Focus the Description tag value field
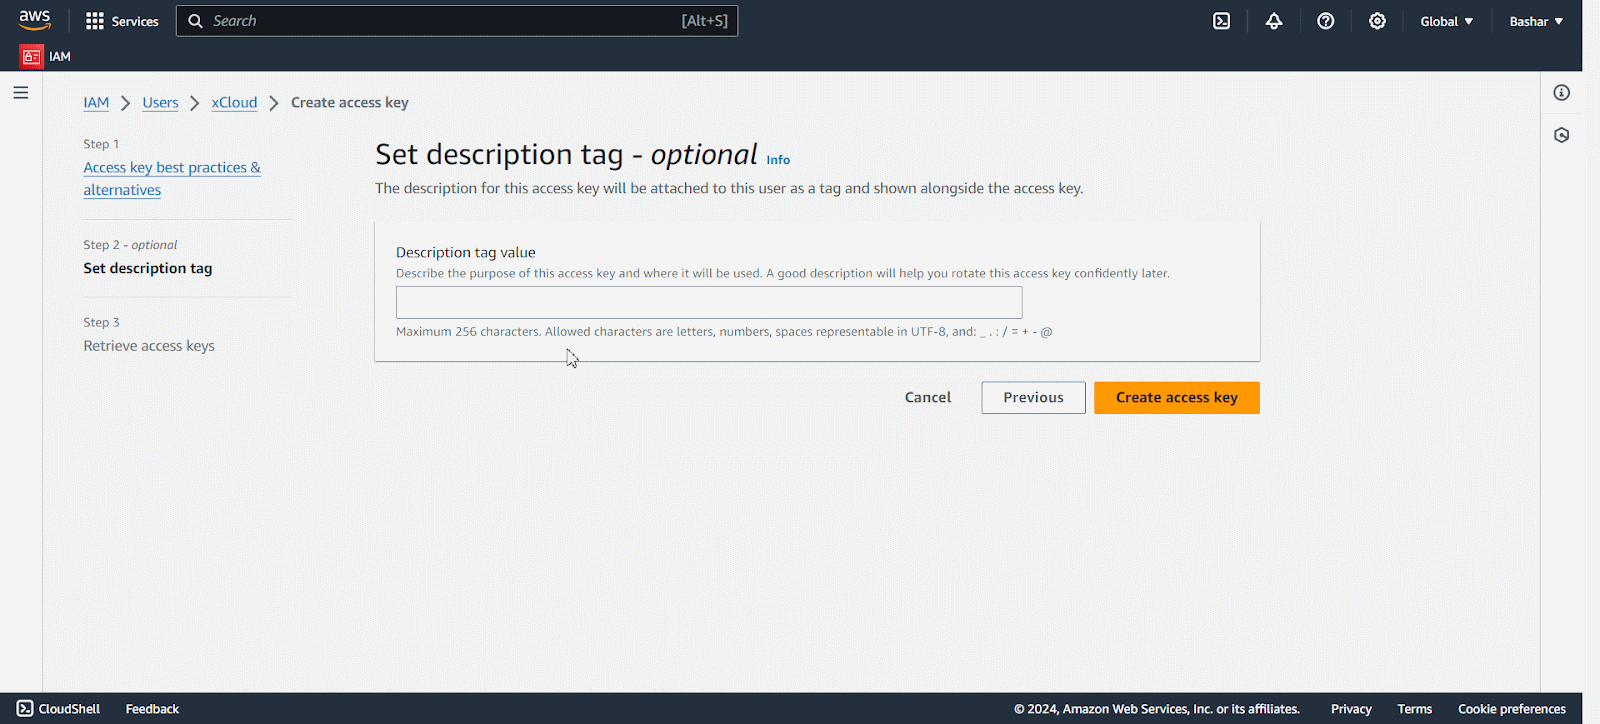This screenshot has height=724, width=1600. tap(709, 302)
